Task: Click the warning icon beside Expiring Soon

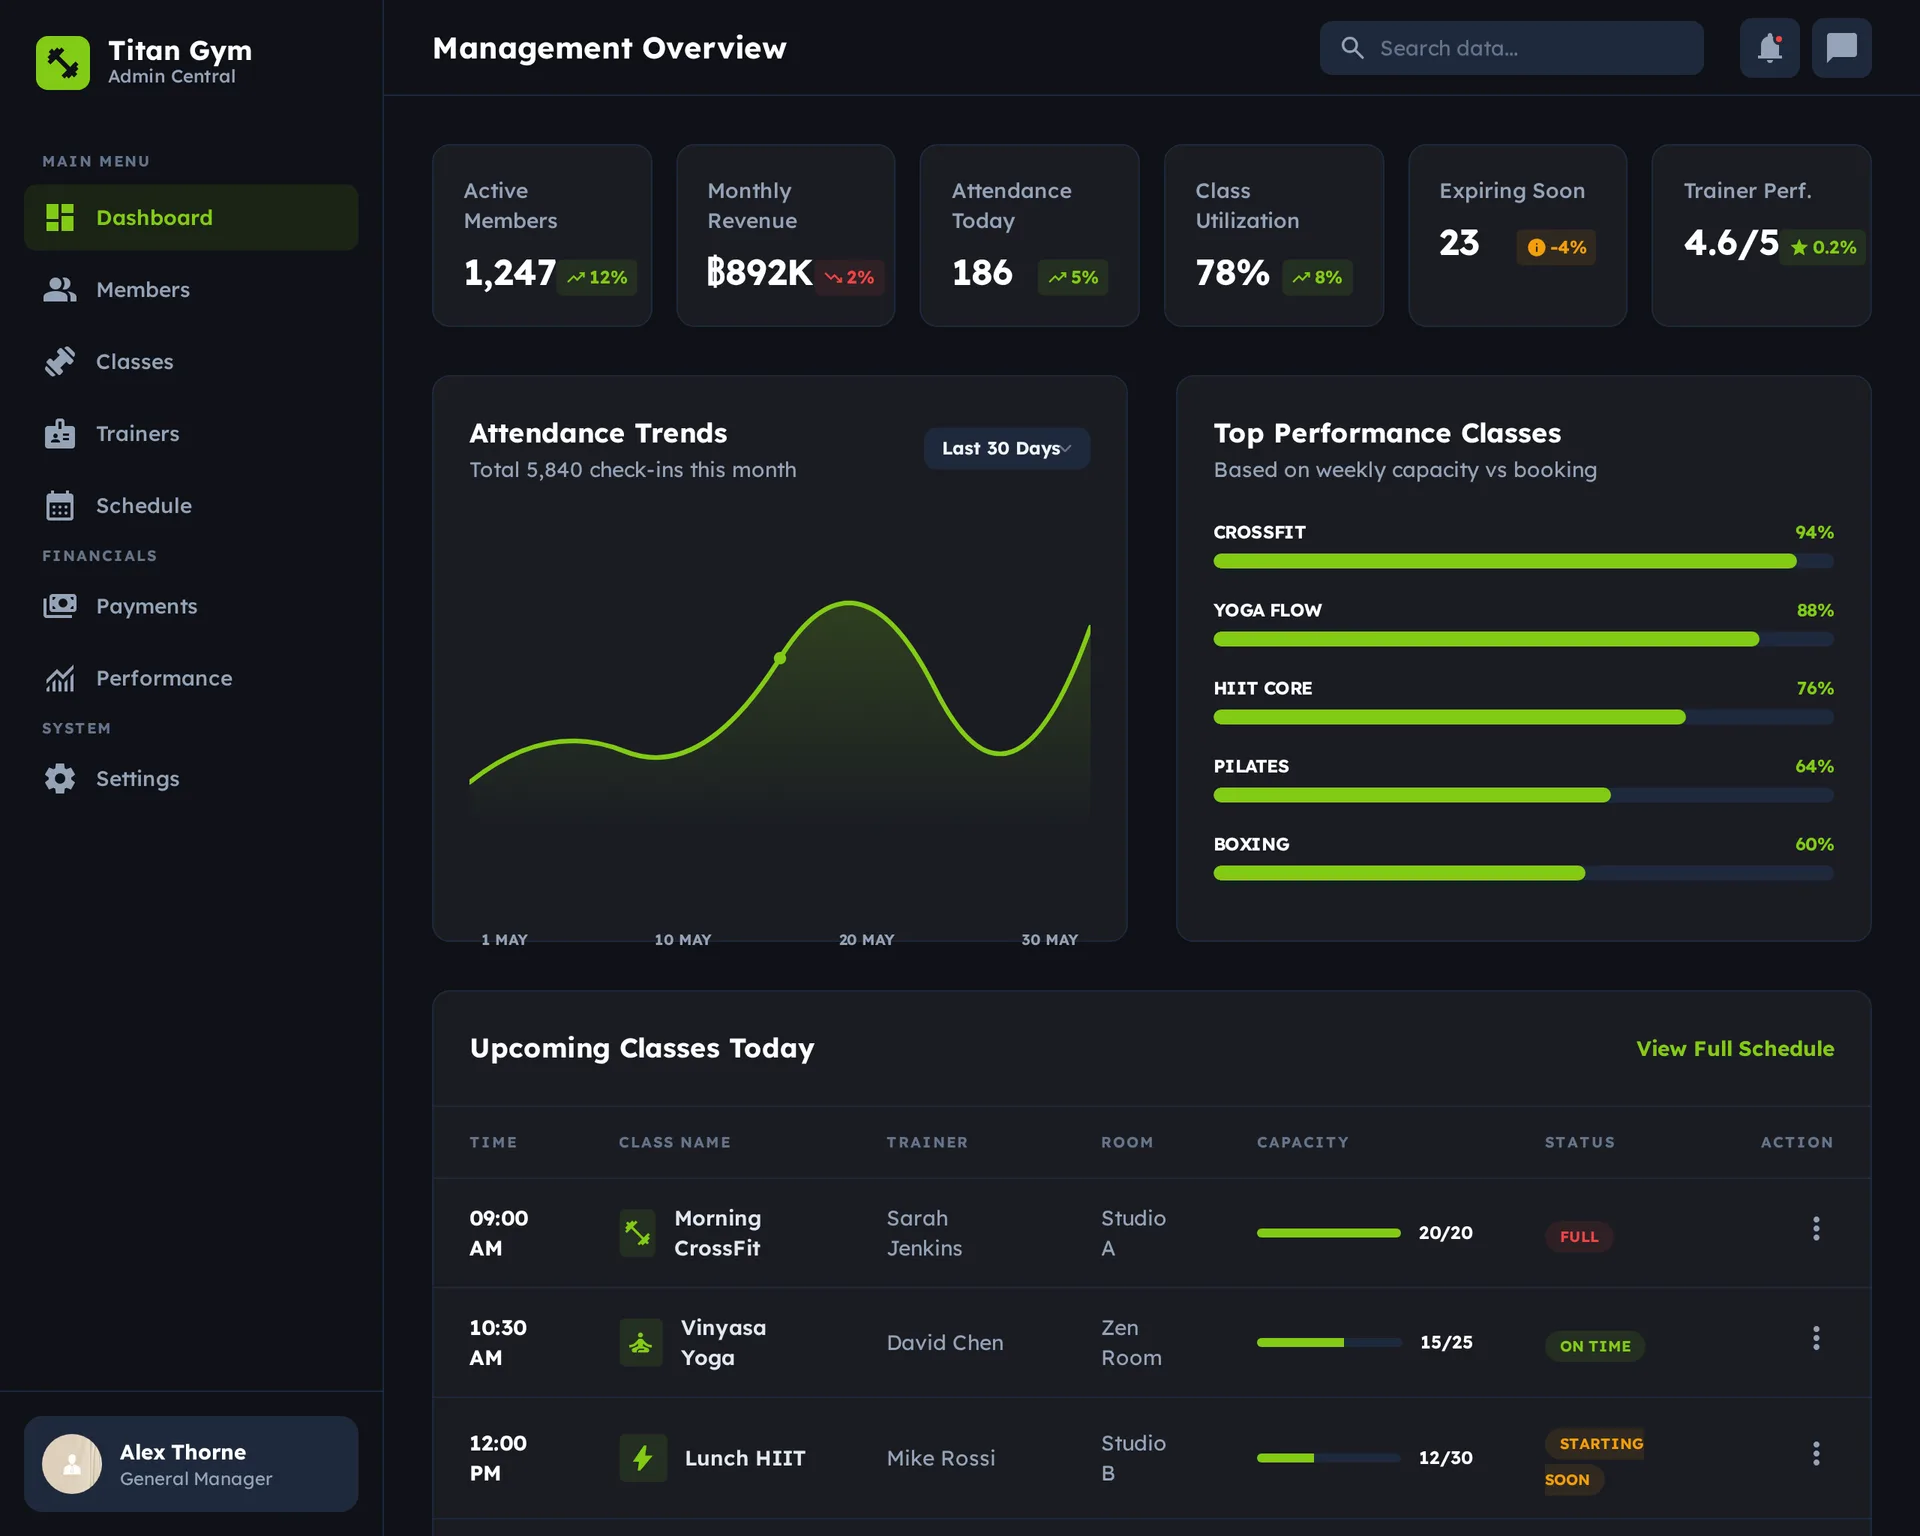Action: coord(1535,247)
